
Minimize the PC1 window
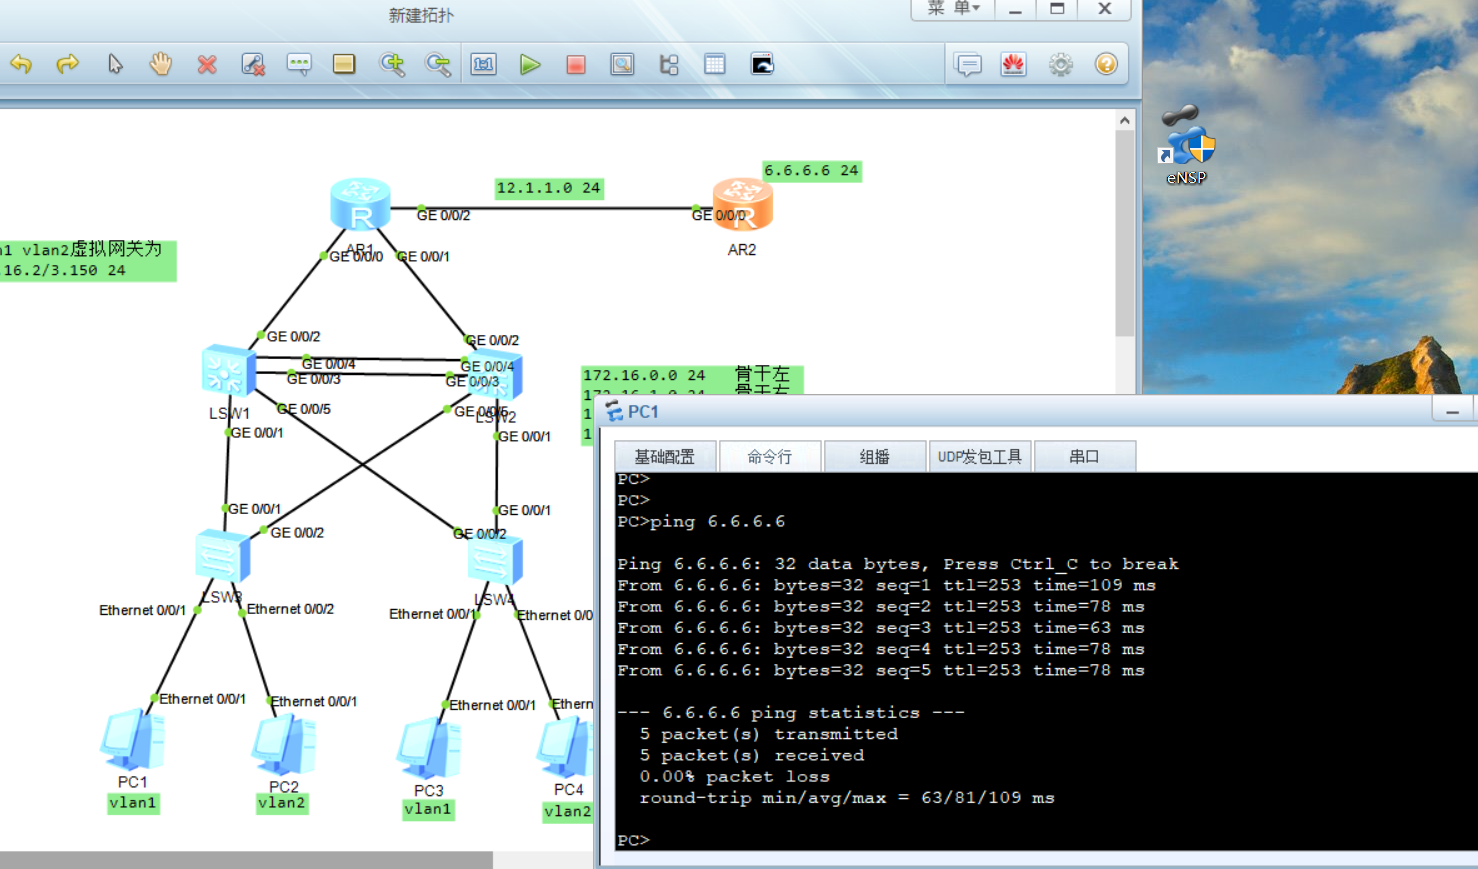tap(1452, 411)
